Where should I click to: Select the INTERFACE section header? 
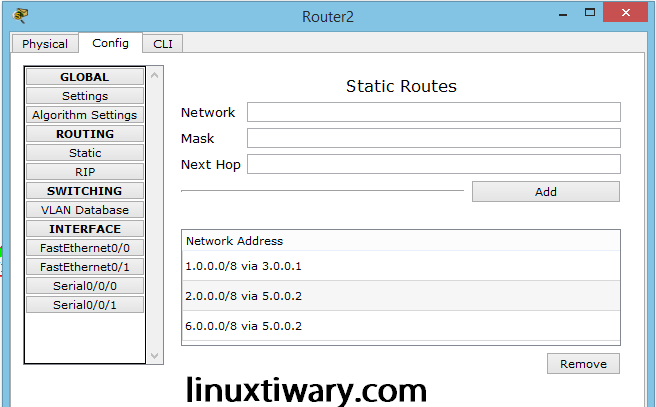pos(85,229)
